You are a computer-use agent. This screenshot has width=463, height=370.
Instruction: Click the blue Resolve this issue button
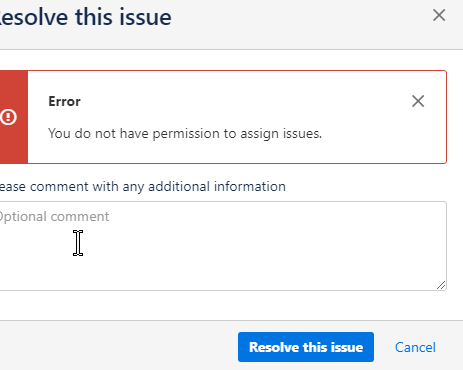[x=306, y=347]
